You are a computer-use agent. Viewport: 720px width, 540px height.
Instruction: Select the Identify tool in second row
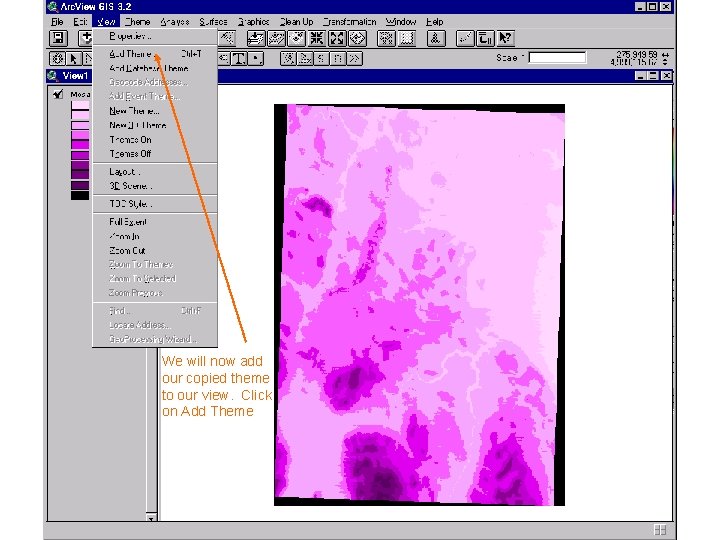click(57, 58)
